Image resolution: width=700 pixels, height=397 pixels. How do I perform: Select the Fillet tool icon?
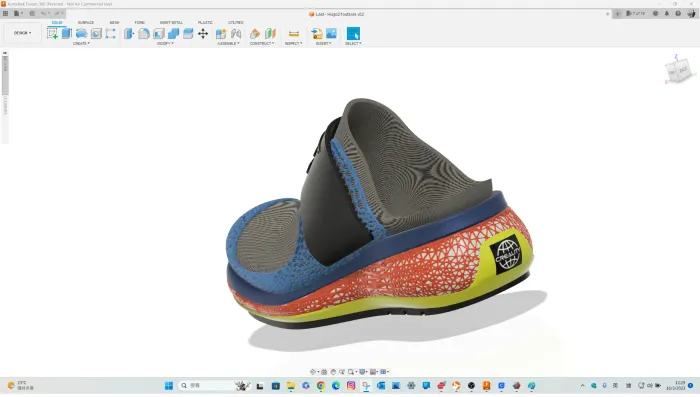coord(144,33)
